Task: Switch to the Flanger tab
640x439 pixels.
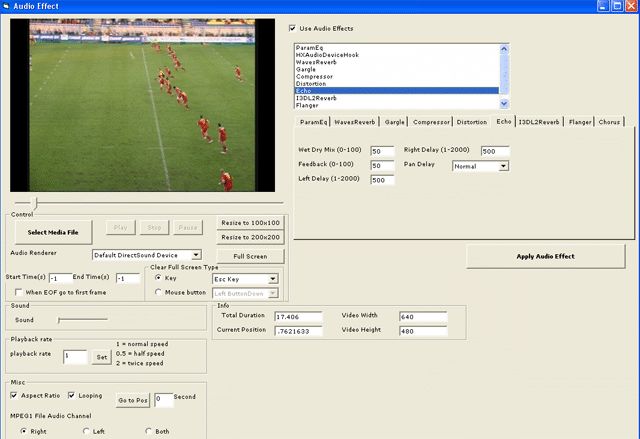Action: click(x=580, y=122)
